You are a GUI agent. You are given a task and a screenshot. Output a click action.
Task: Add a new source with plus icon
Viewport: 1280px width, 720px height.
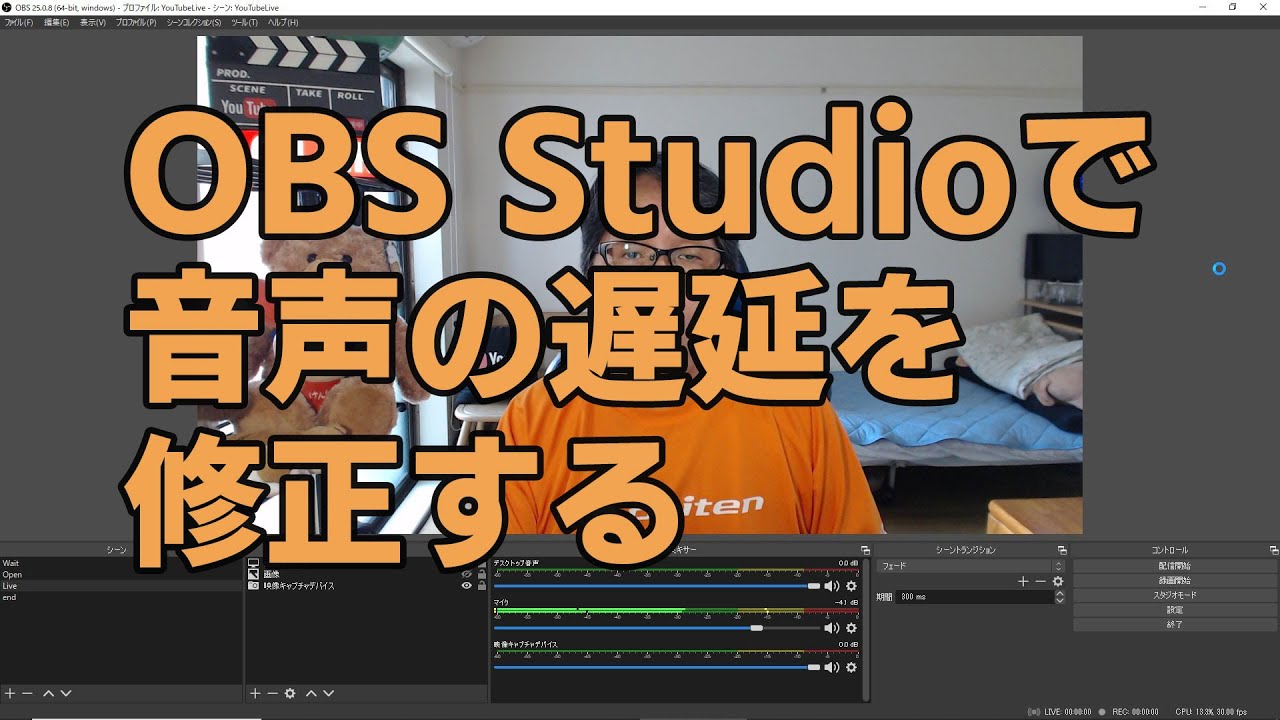tap(255, 693)
